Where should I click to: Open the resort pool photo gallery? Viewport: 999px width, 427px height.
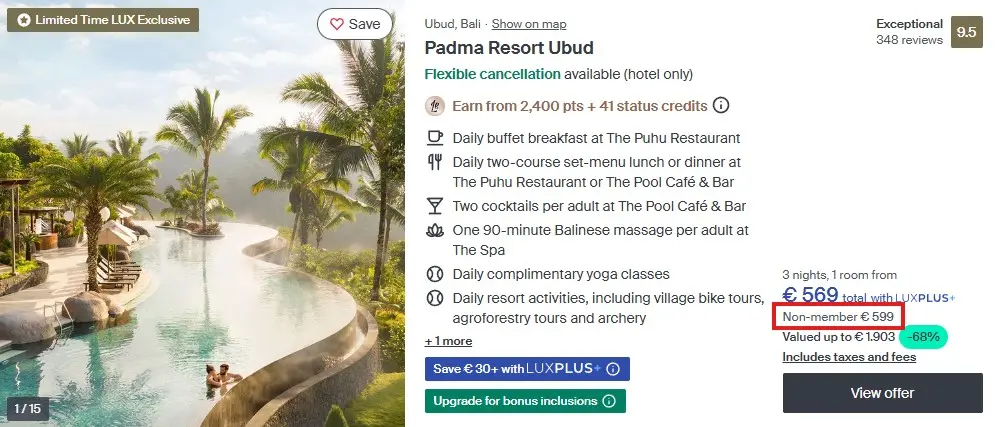(203, 214)
